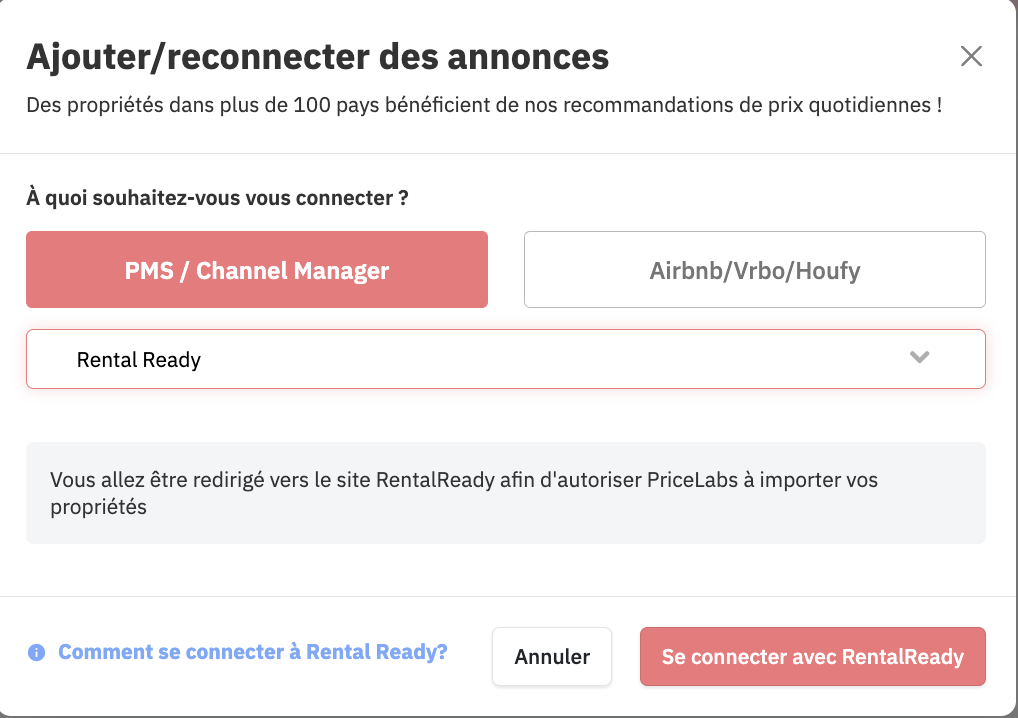
Task: Close the Ajouter/reconnecter des annonces dialog
Action: coord(971,56)
